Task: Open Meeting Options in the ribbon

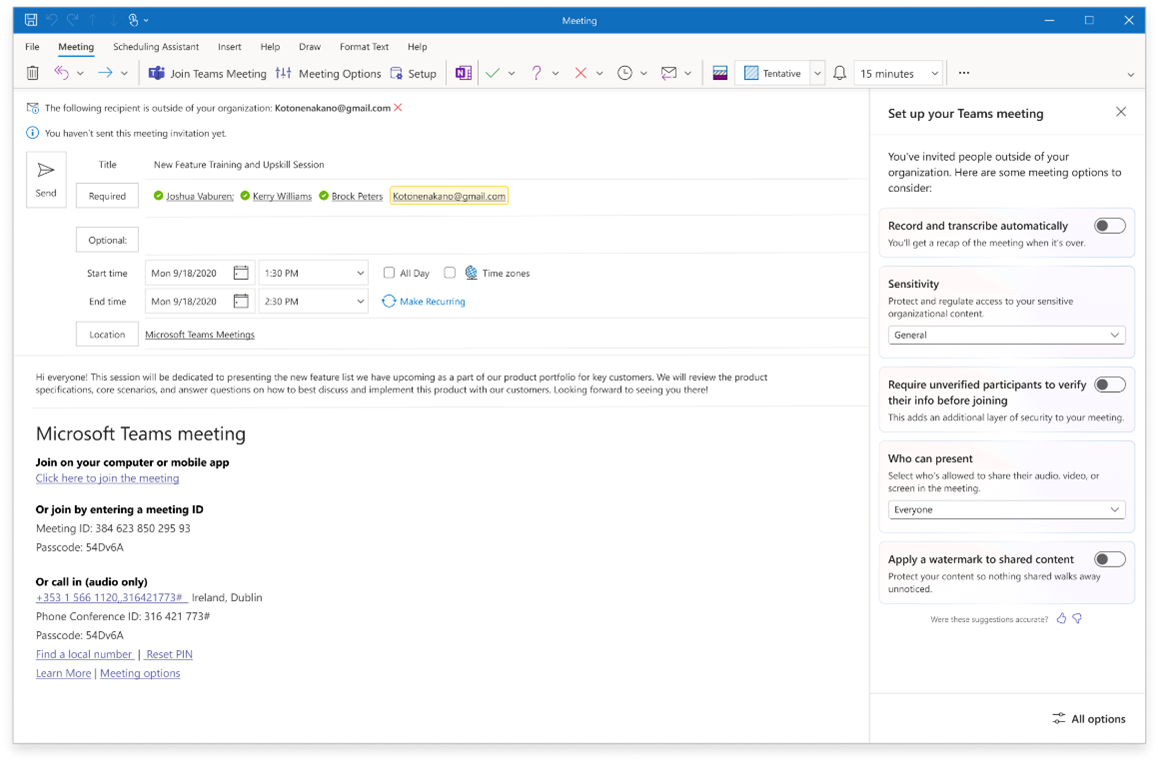Action: pos(328,73)
